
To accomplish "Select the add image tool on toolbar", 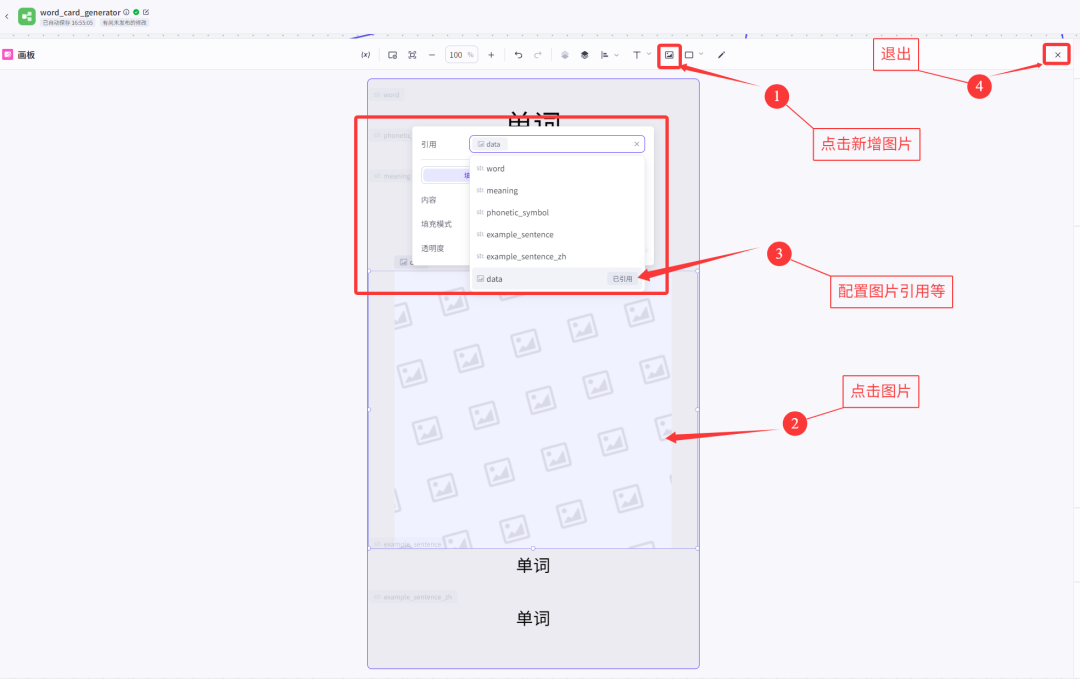I will pyautogui.click(x=670, y=55).
